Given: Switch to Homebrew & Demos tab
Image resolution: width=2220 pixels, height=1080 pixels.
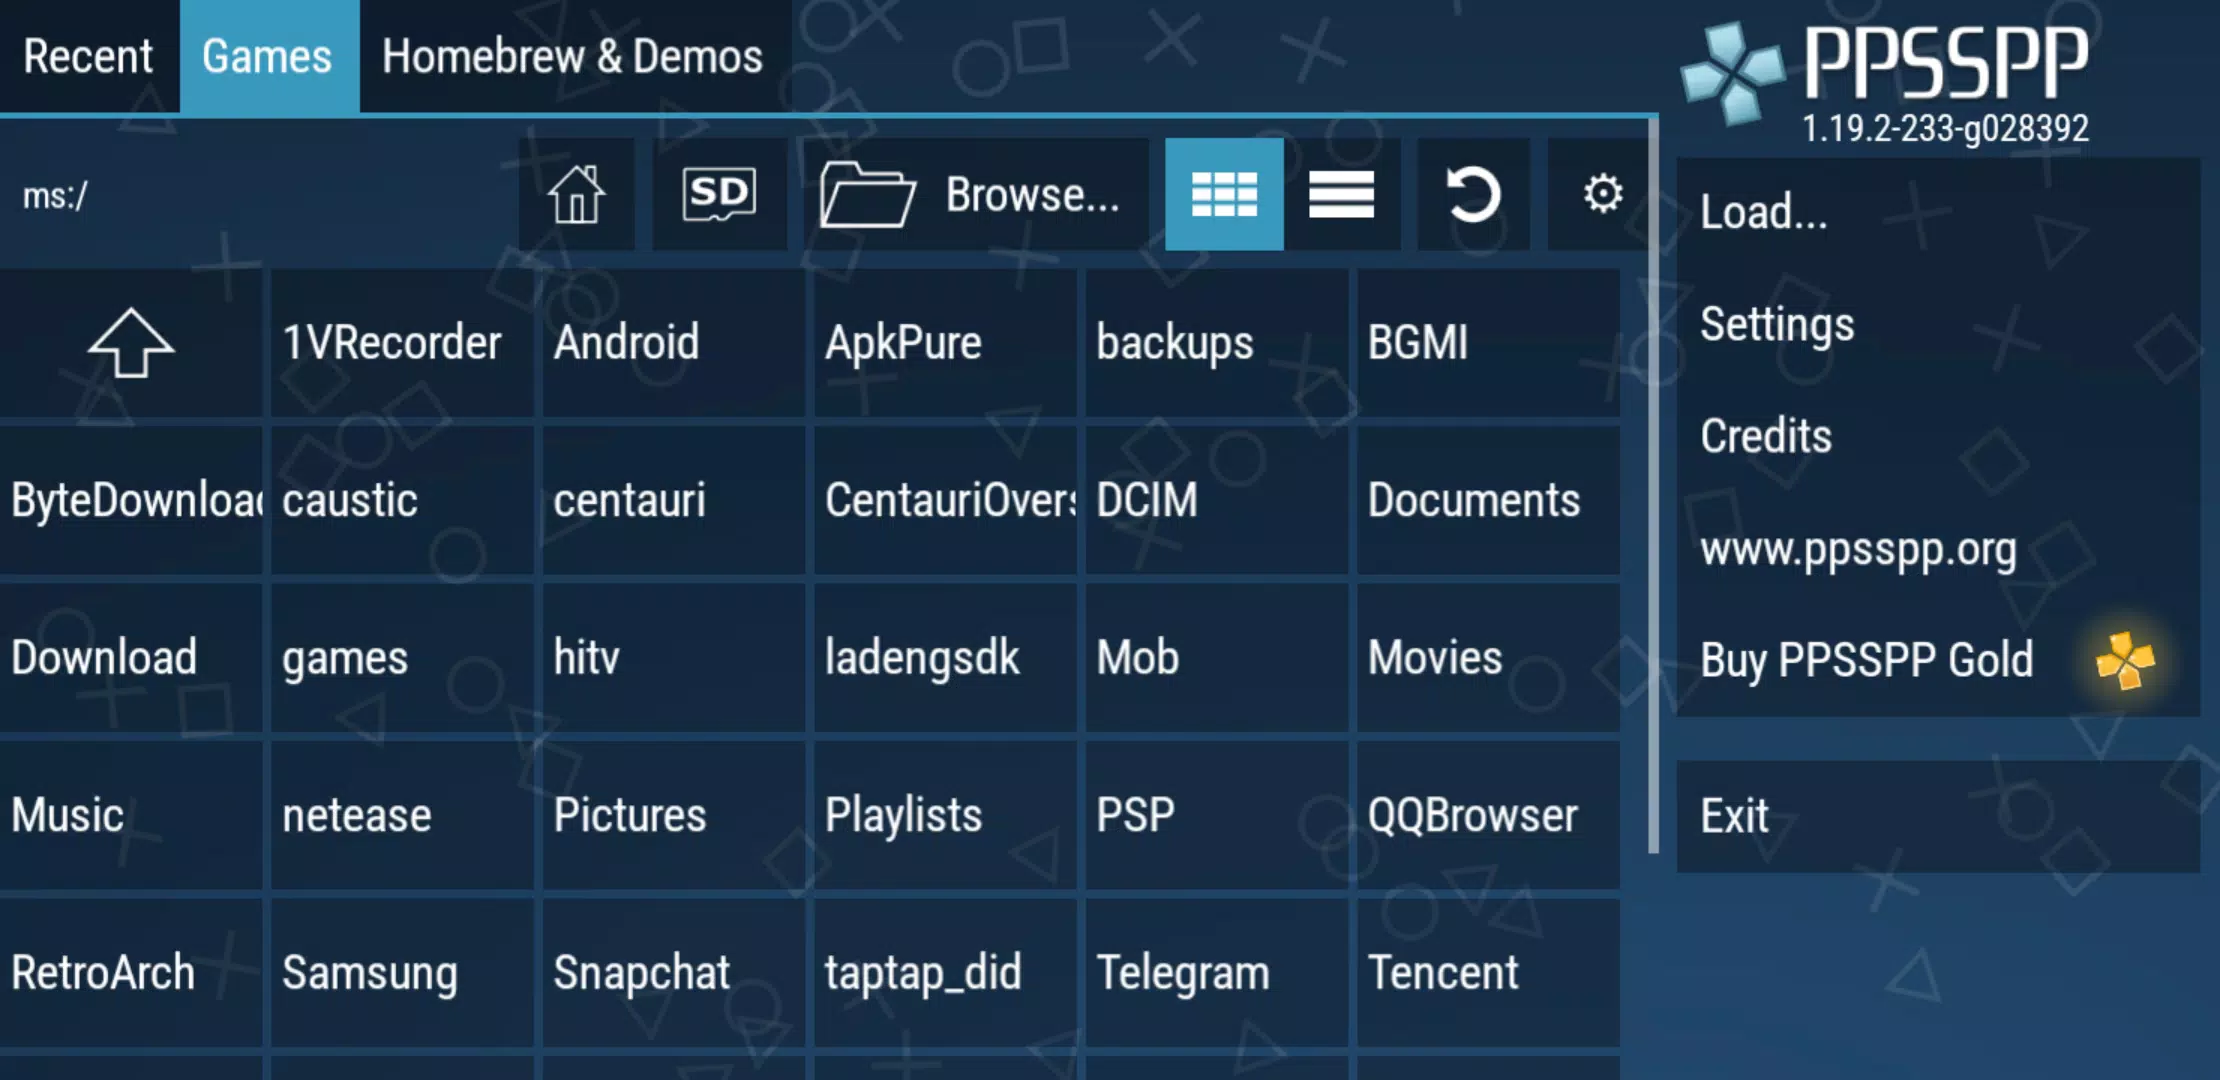Looking at the screenshot, I should [572, 57].
